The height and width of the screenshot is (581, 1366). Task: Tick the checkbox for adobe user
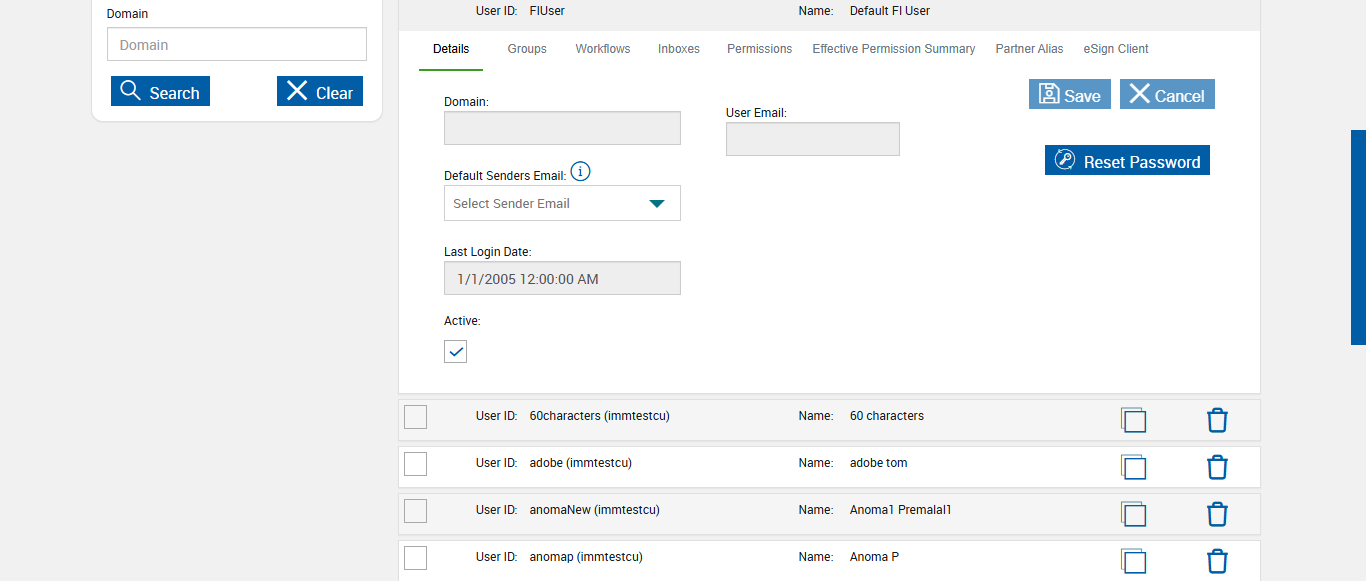tap(415, 464)
